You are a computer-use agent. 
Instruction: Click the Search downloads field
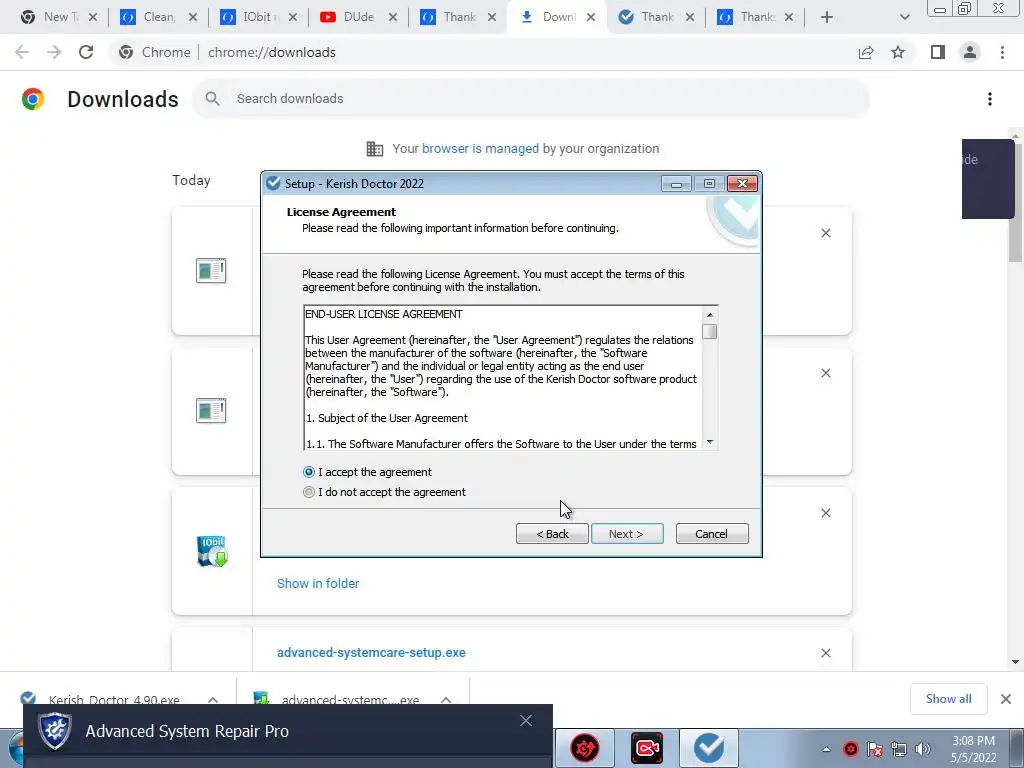point(531,99)
